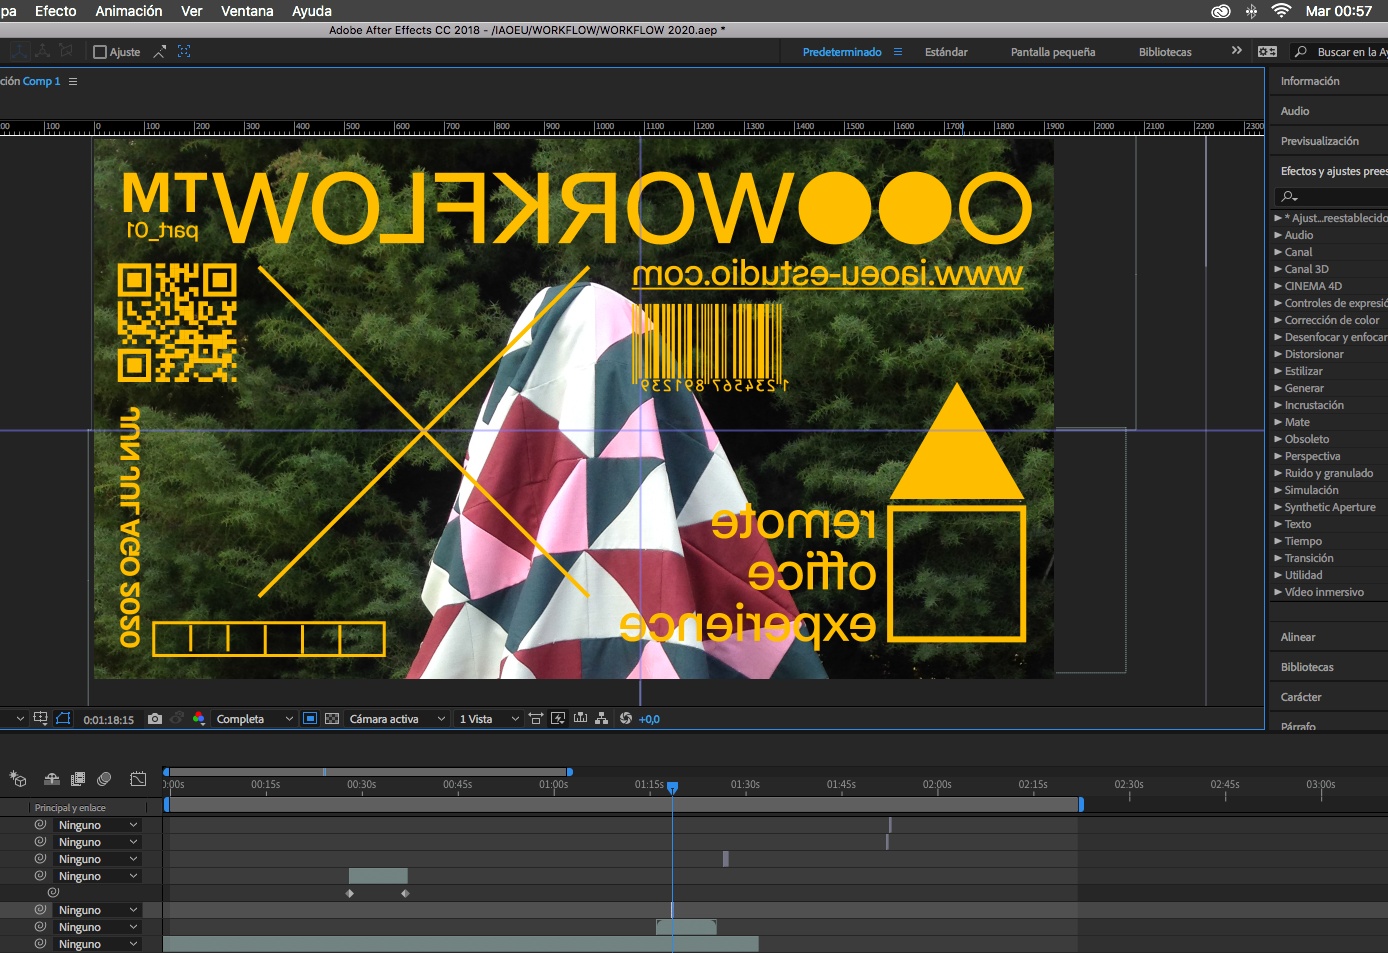The width and height of the screenshot is (1388, 953).
Task: Take a snapshot with camera icon
Action: click(155, 718)
